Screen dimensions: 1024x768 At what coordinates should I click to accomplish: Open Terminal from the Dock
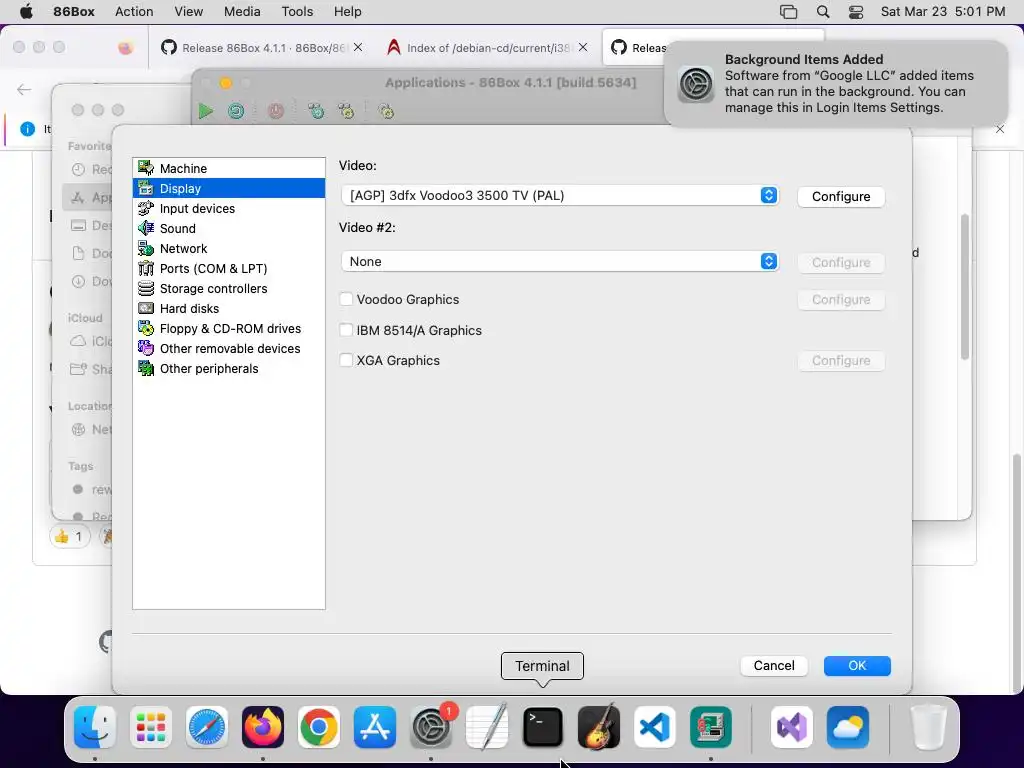543,727
